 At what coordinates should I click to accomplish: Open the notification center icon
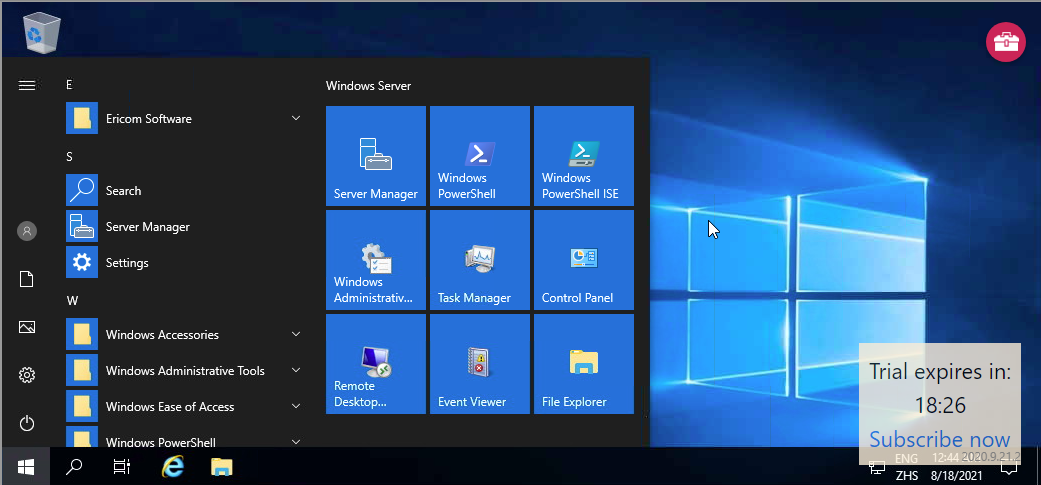point(1009,468)
